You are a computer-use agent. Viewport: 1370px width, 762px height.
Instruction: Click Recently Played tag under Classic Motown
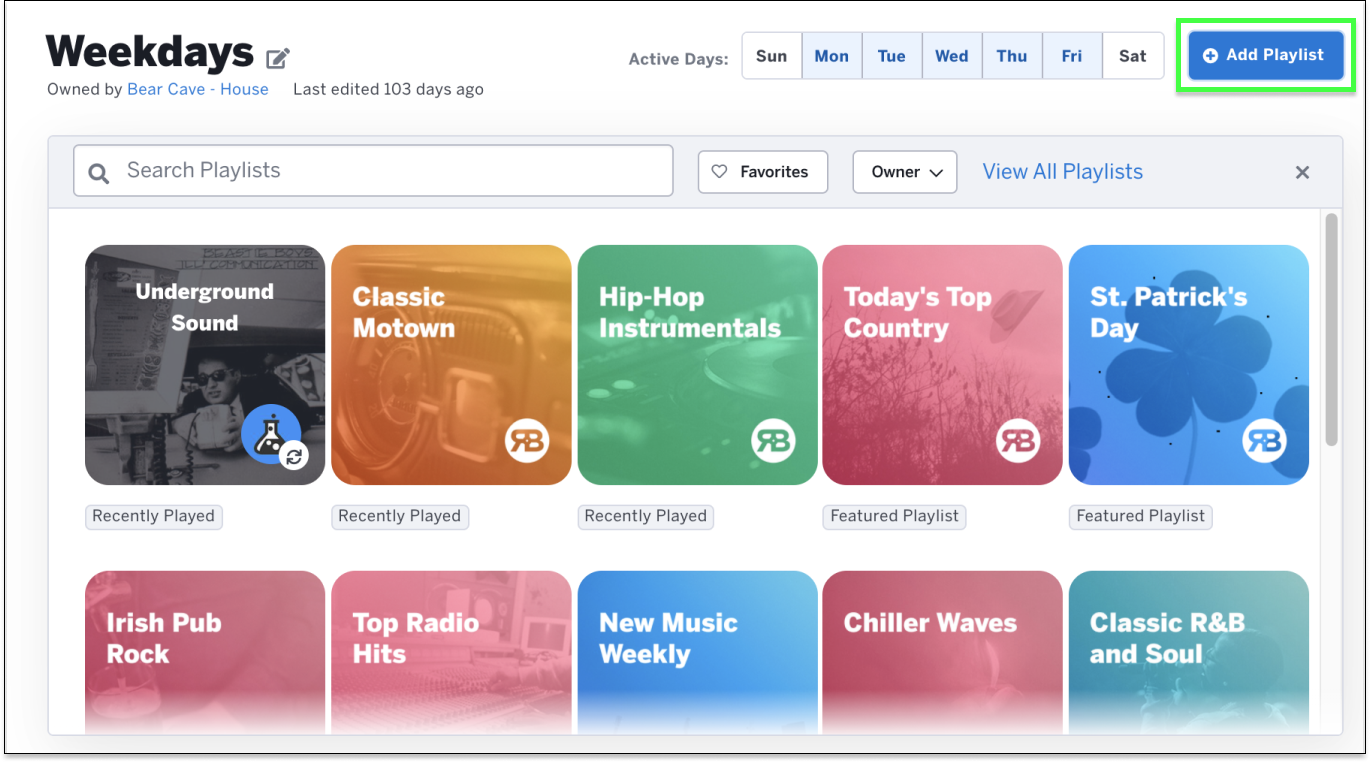(400, 516)
